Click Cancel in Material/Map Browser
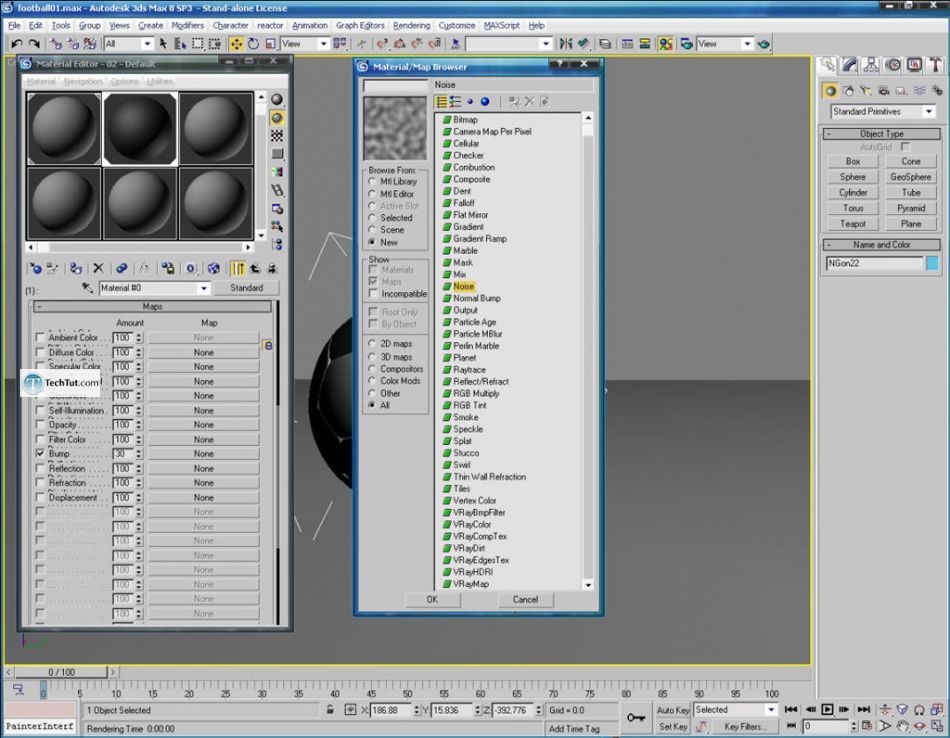The image size is (950, 738). point(525,599)
